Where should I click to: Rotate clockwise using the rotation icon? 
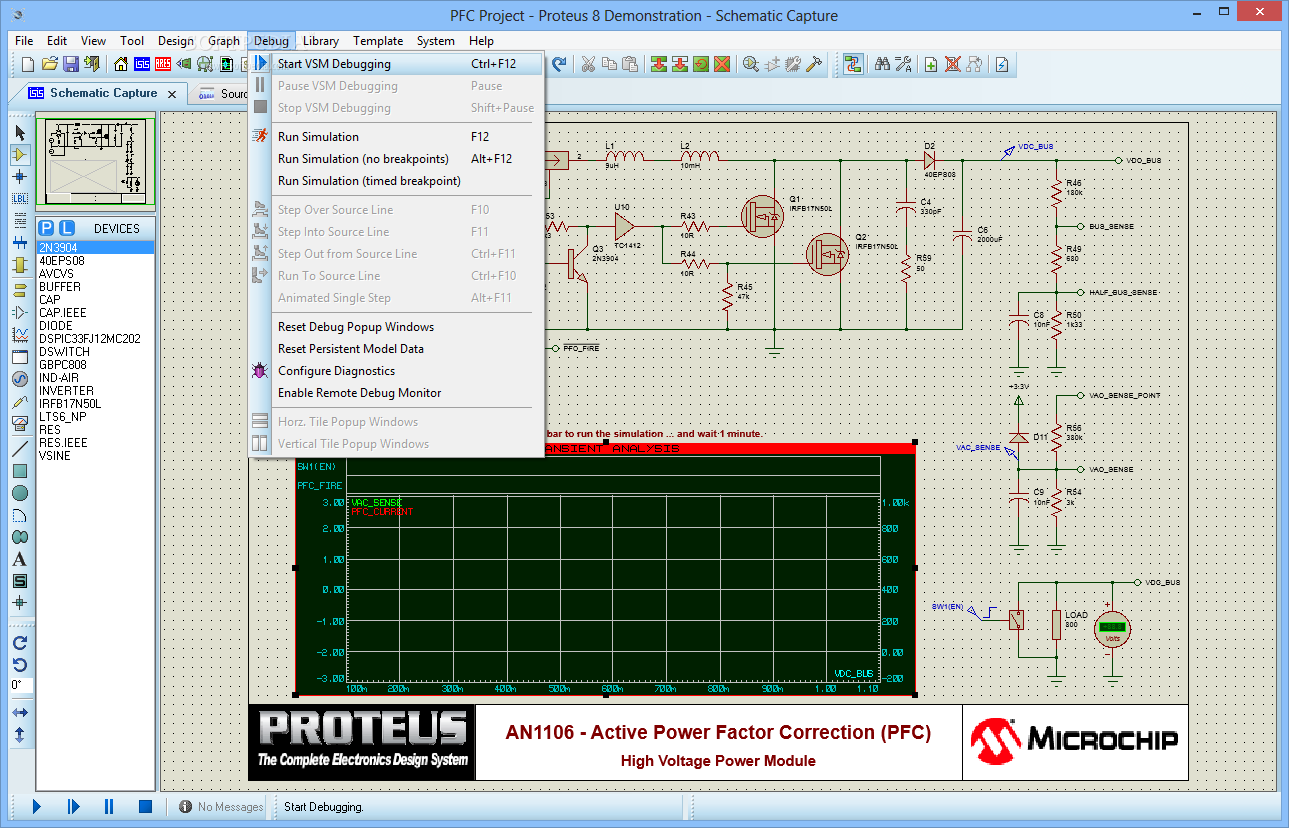click(19, 643)
